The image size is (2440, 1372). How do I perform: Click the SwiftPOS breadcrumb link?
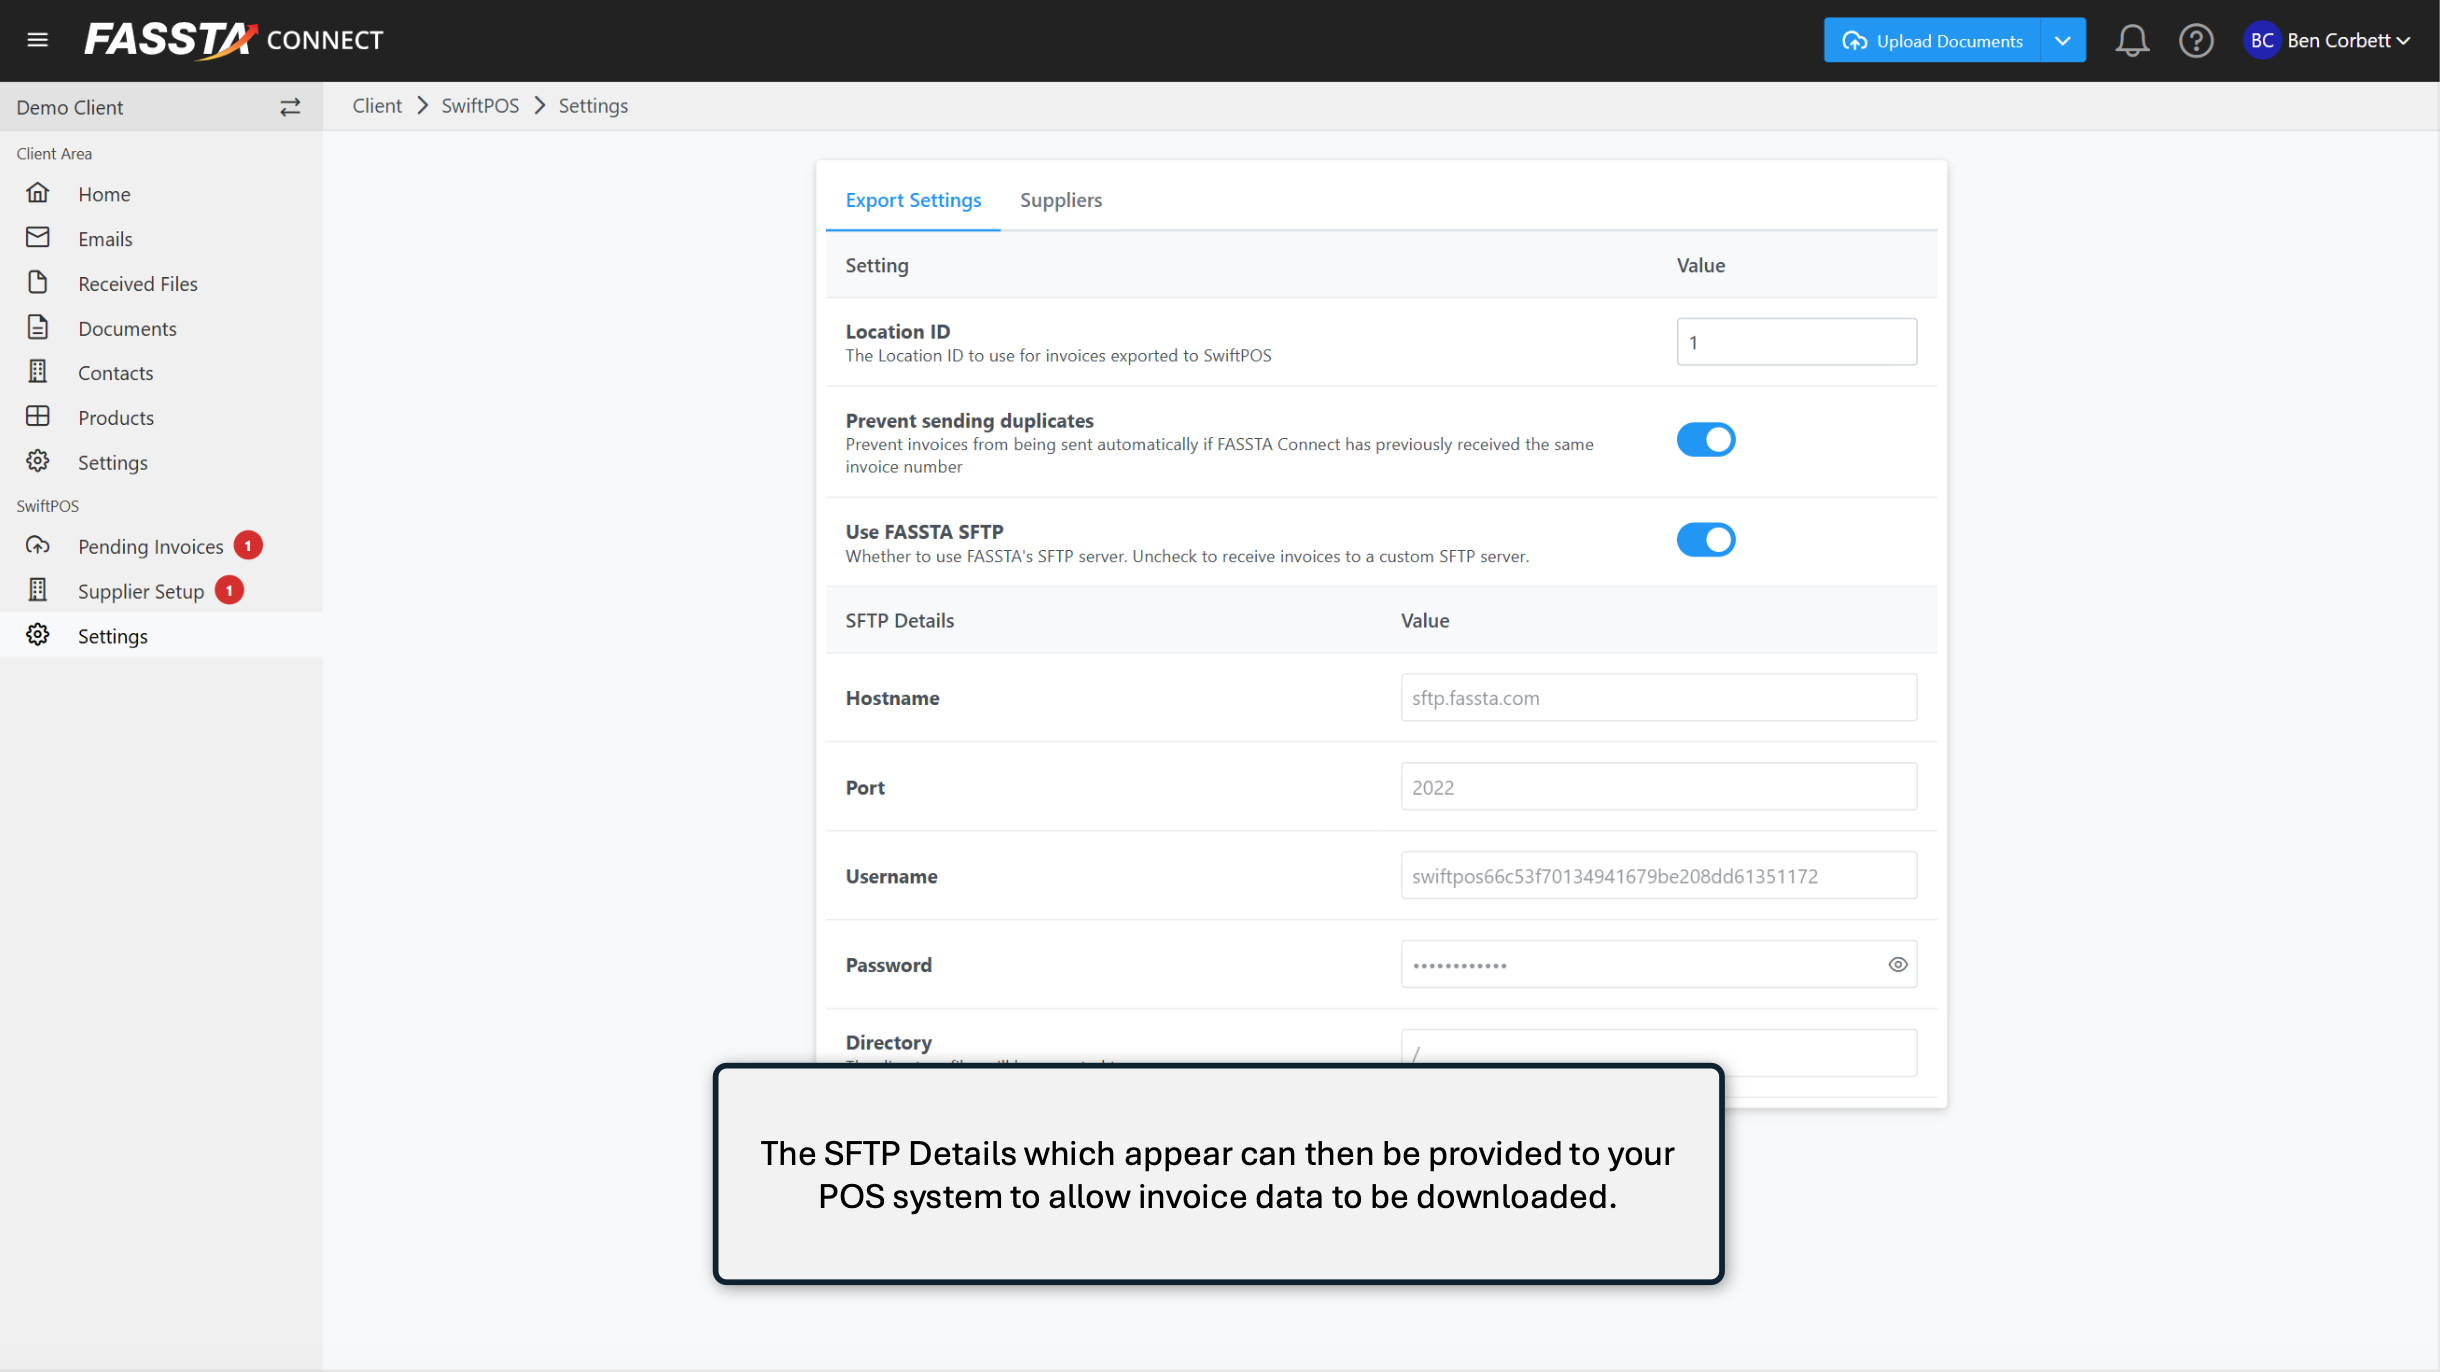pos(480,105)
